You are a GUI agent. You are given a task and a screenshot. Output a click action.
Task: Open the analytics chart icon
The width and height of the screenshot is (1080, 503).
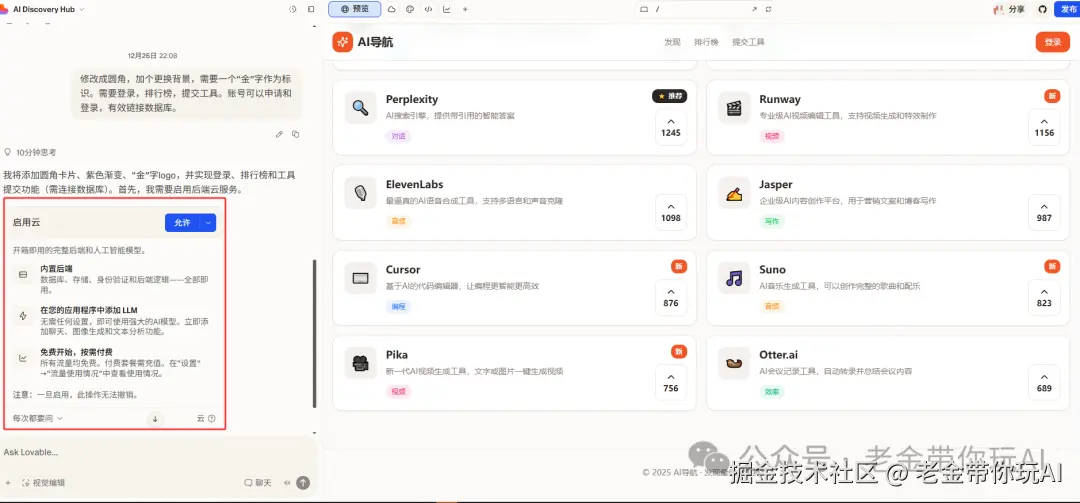(x=447, y=10)
